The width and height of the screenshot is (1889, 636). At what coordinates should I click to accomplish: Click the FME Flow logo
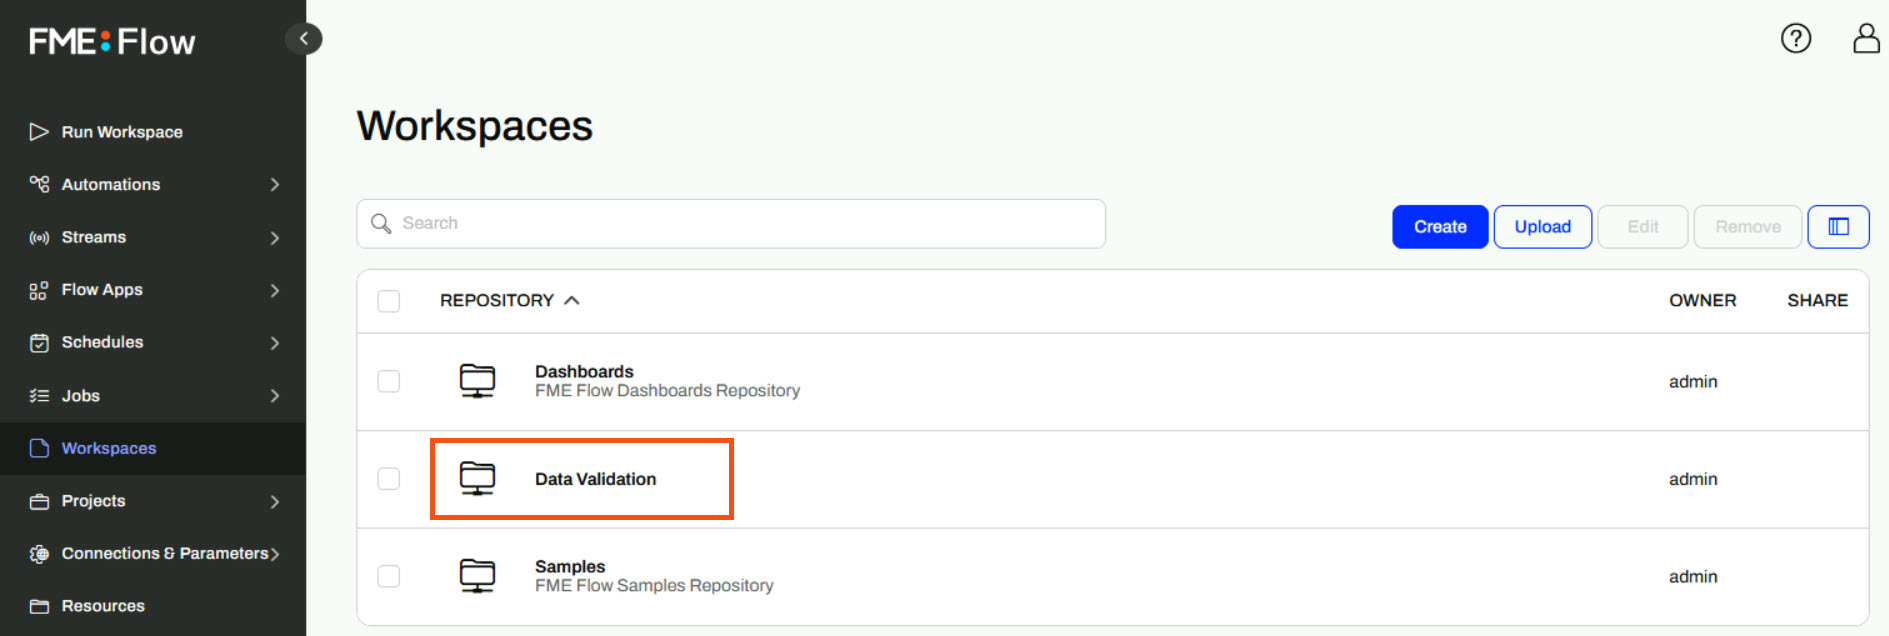(112, 41)
